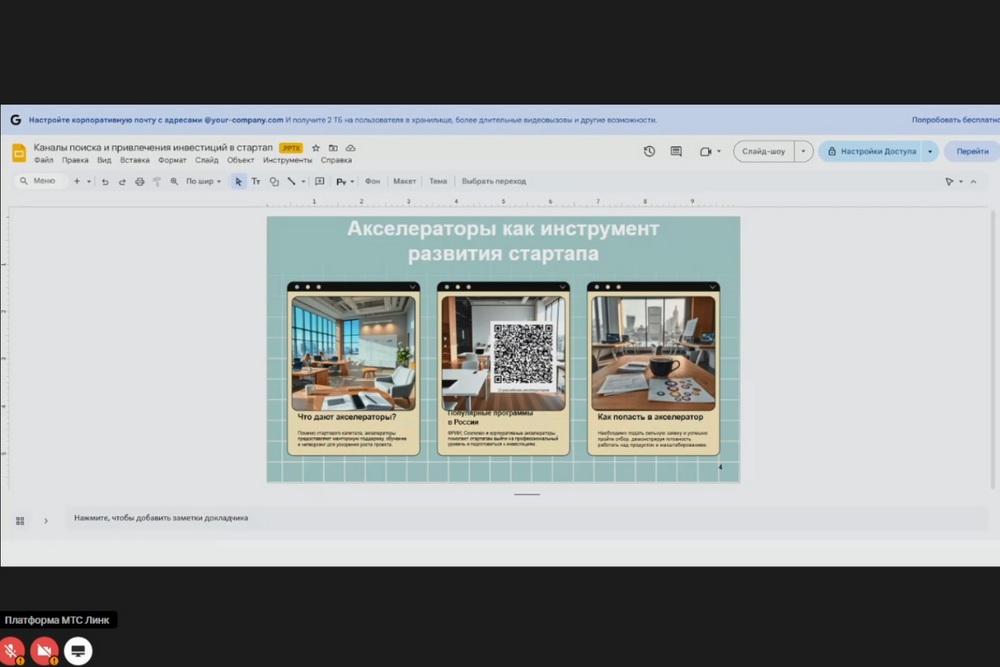Undo the last action
1000x667 pixels.
tap(105, 182)
